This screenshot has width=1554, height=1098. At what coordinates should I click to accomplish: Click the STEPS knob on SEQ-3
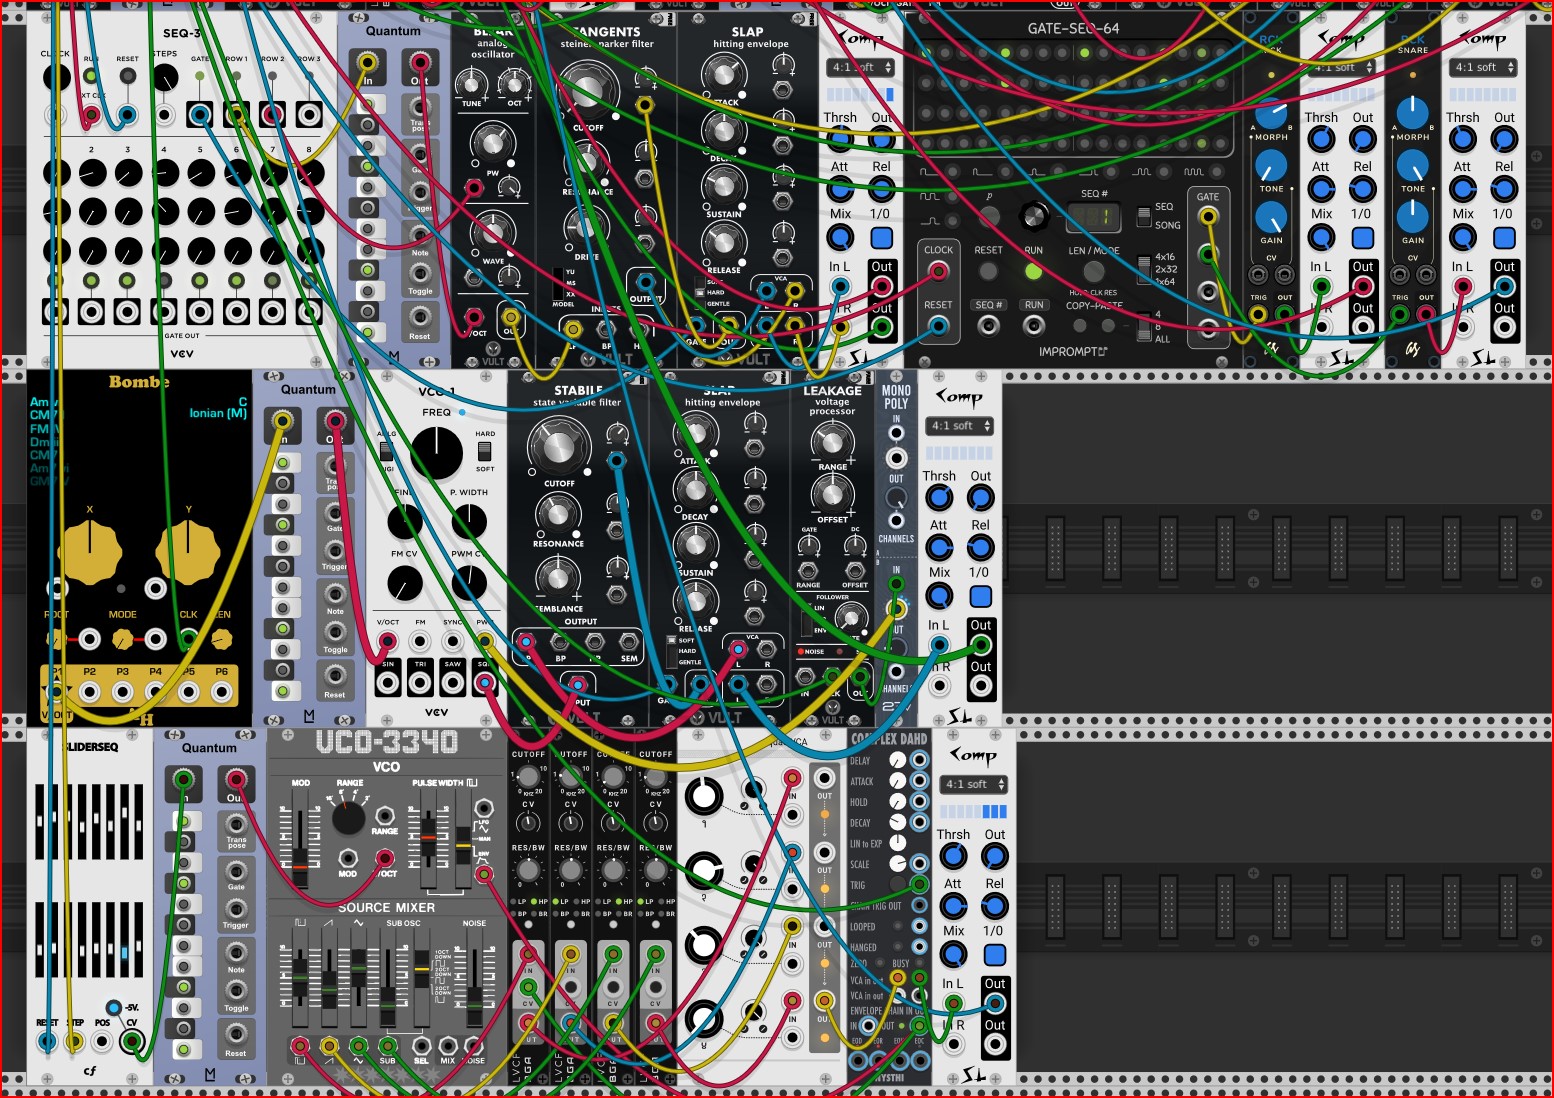coord(165,78)
